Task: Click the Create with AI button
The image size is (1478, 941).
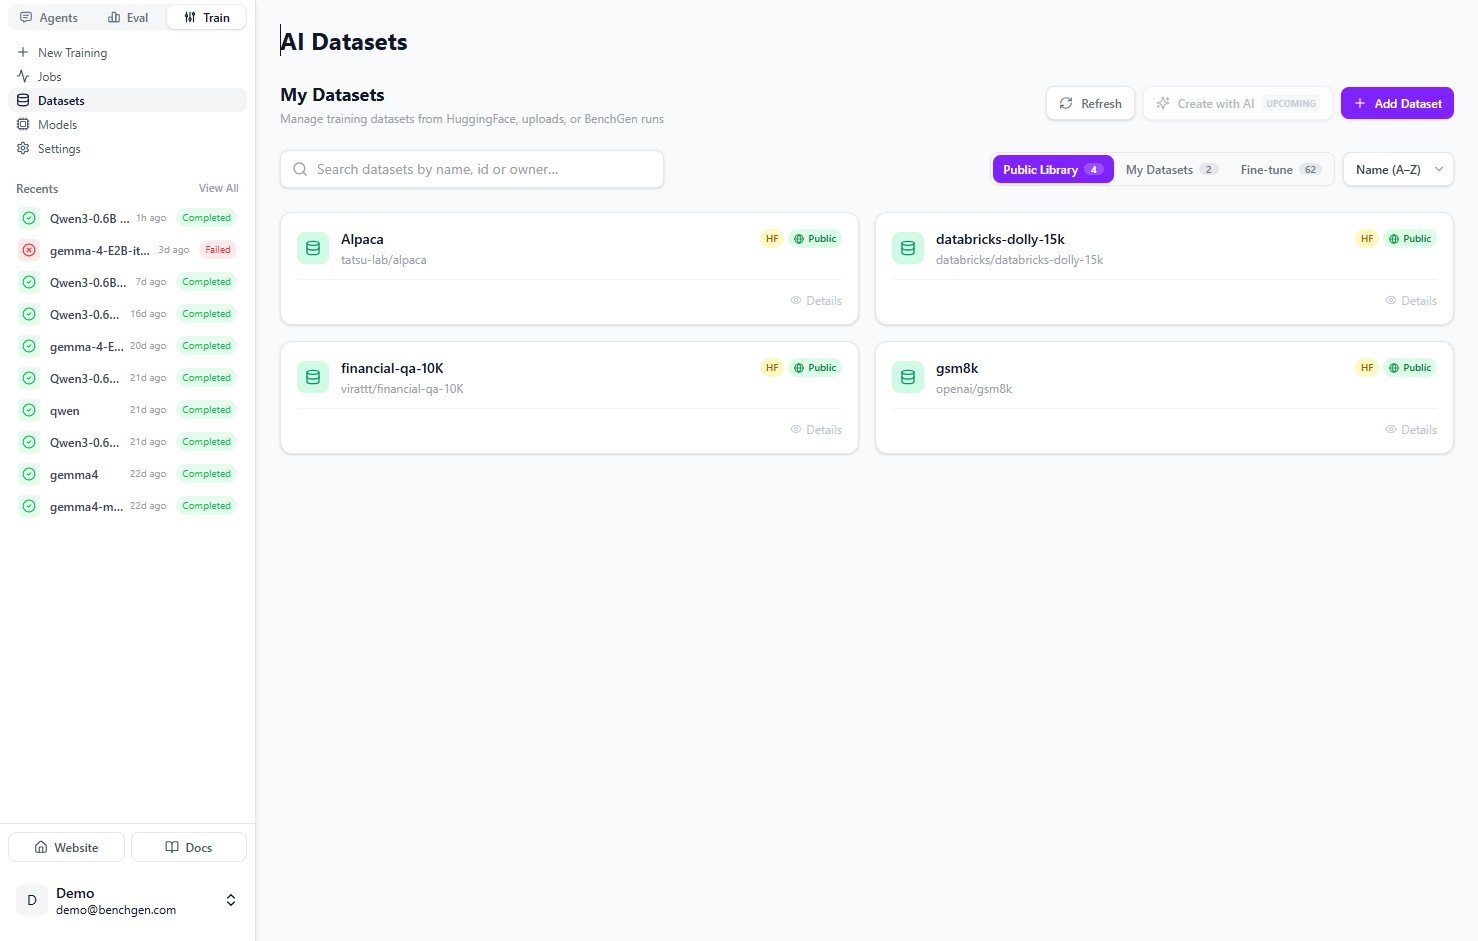Action: tap(1237, 103)
